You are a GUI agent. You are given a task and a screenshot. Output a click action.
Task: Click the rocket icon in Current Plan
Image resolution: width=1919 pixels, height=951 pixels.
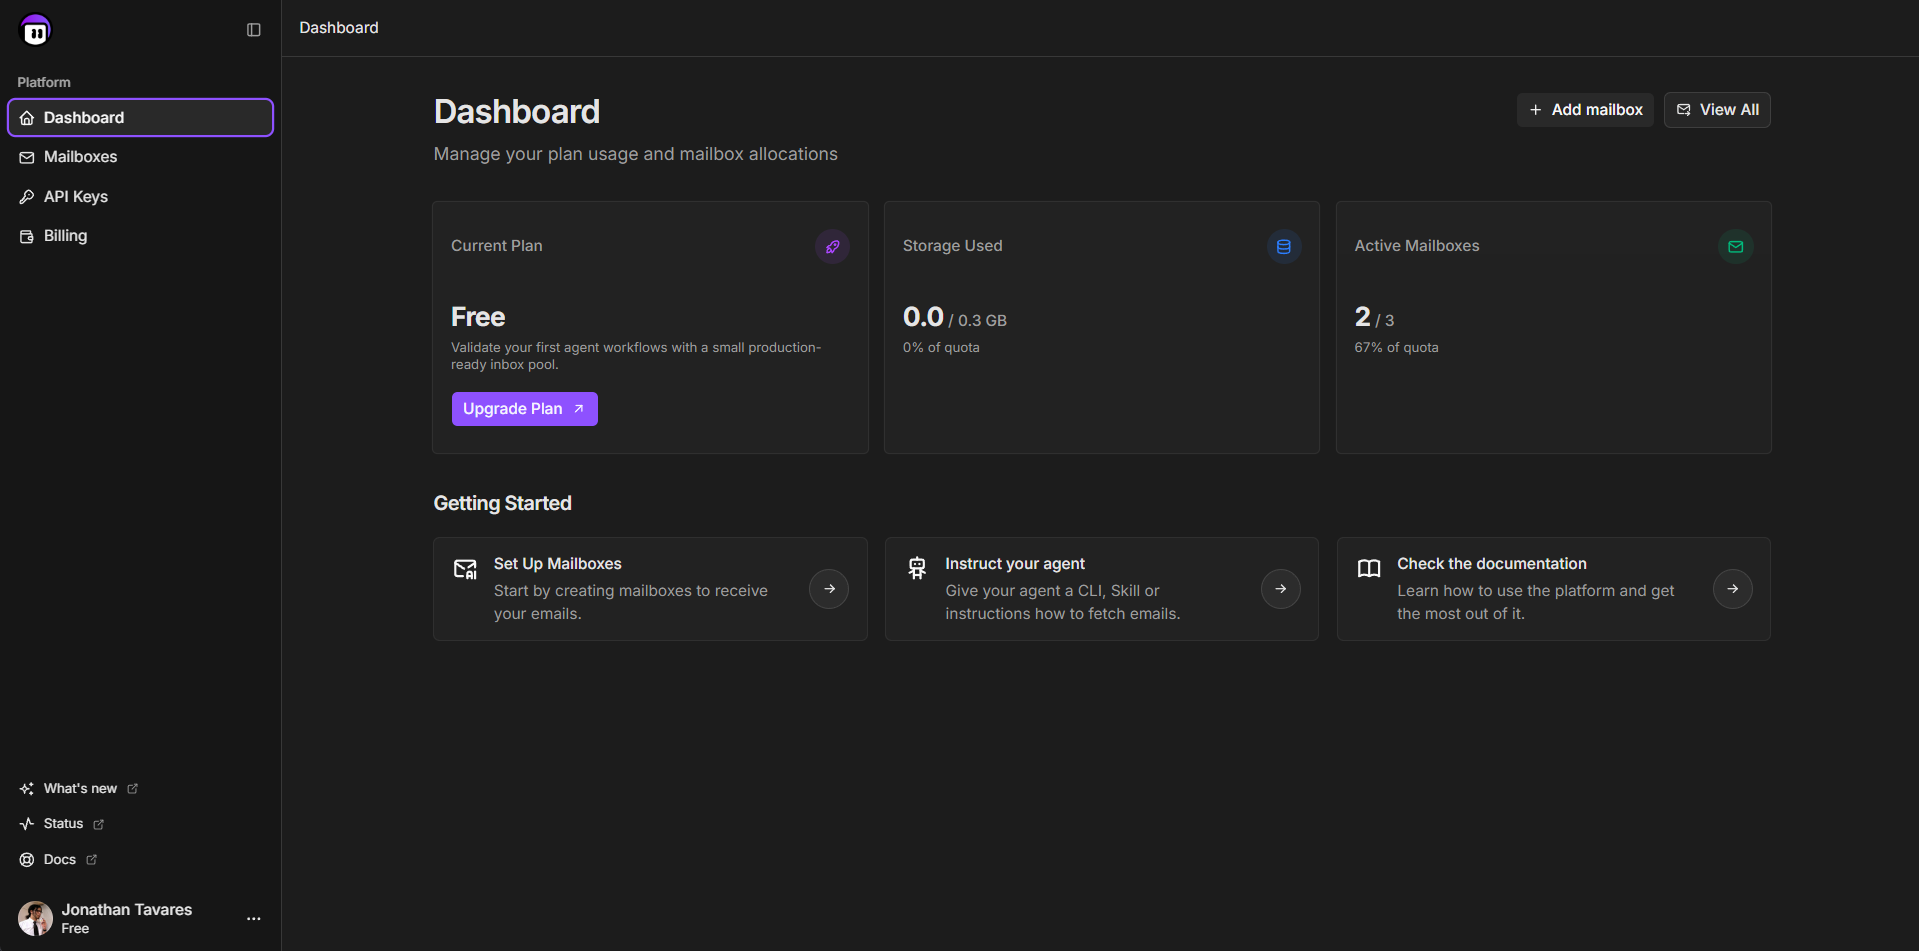(832, 247)
